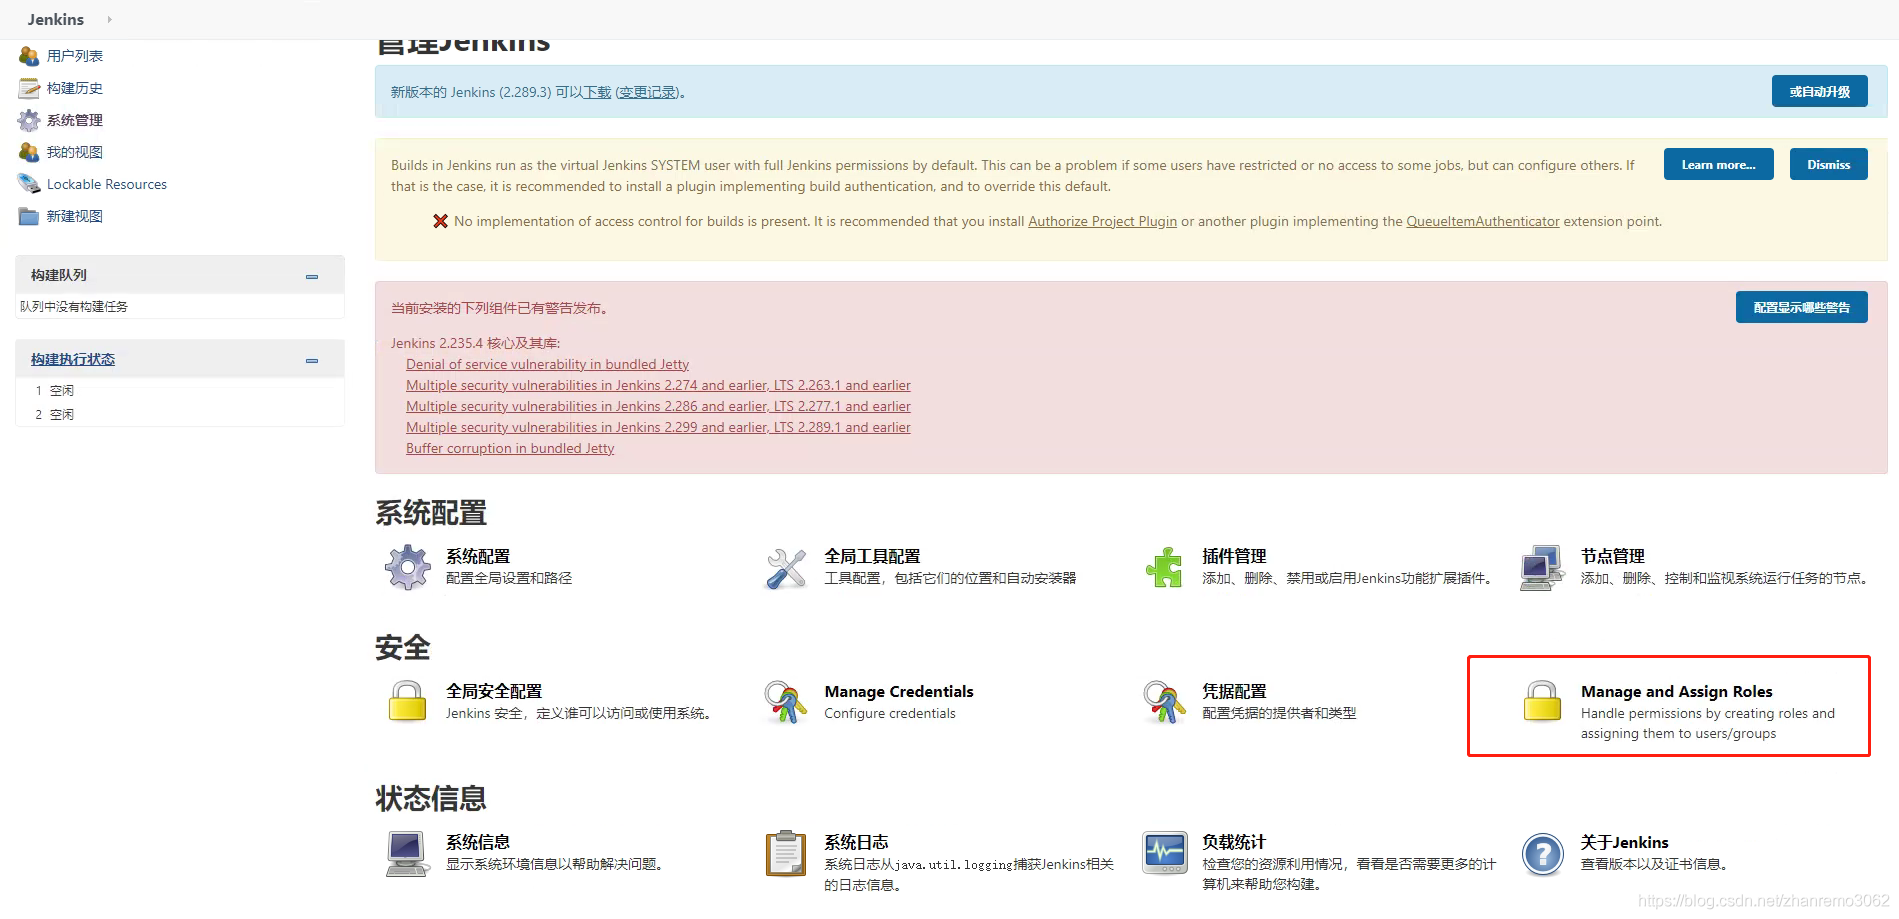Viewport: 1899px width, 919px height.
Task: Open 凭据配置 title link
Action: pos(1234,691)
